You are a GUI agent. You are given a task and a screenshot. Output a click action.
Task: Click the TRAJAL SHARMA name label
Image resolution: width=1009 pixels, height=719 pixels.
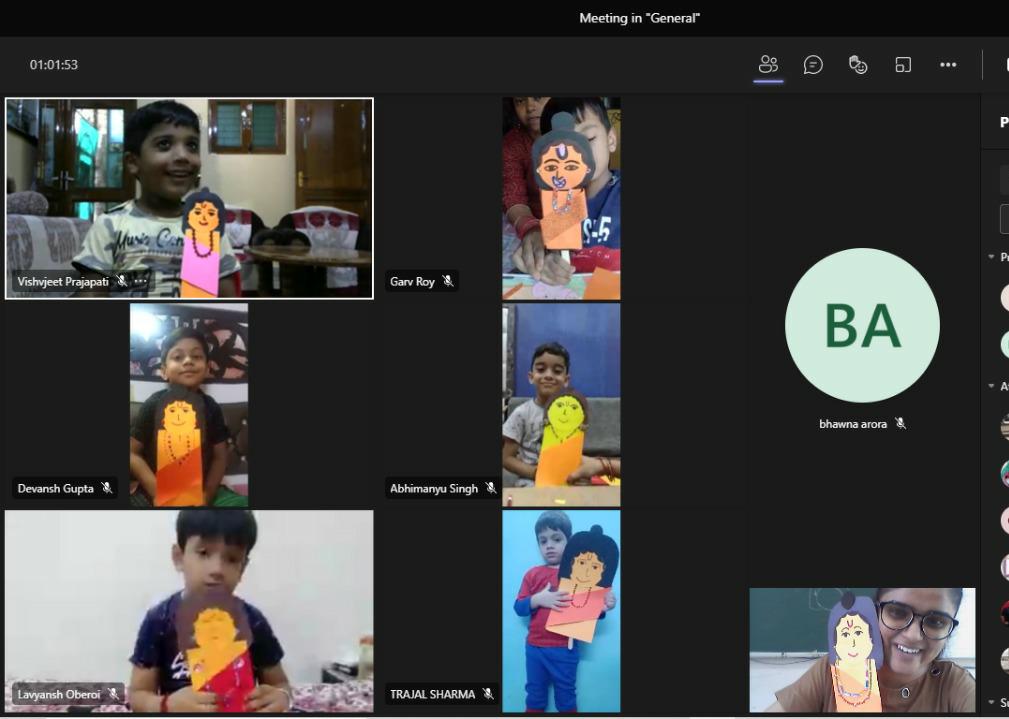(432, 694)
